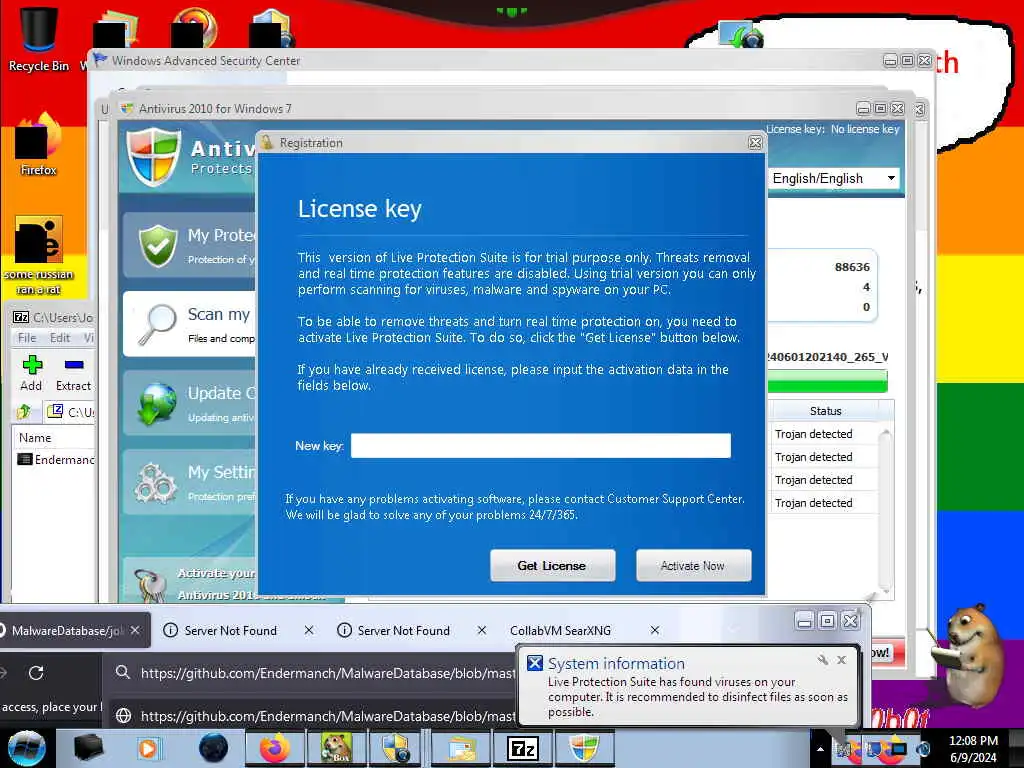Viewport: 1024px width, 768px height.
Task: Click the Add button in 7-Zip
Action: click(x=31, y=374)
